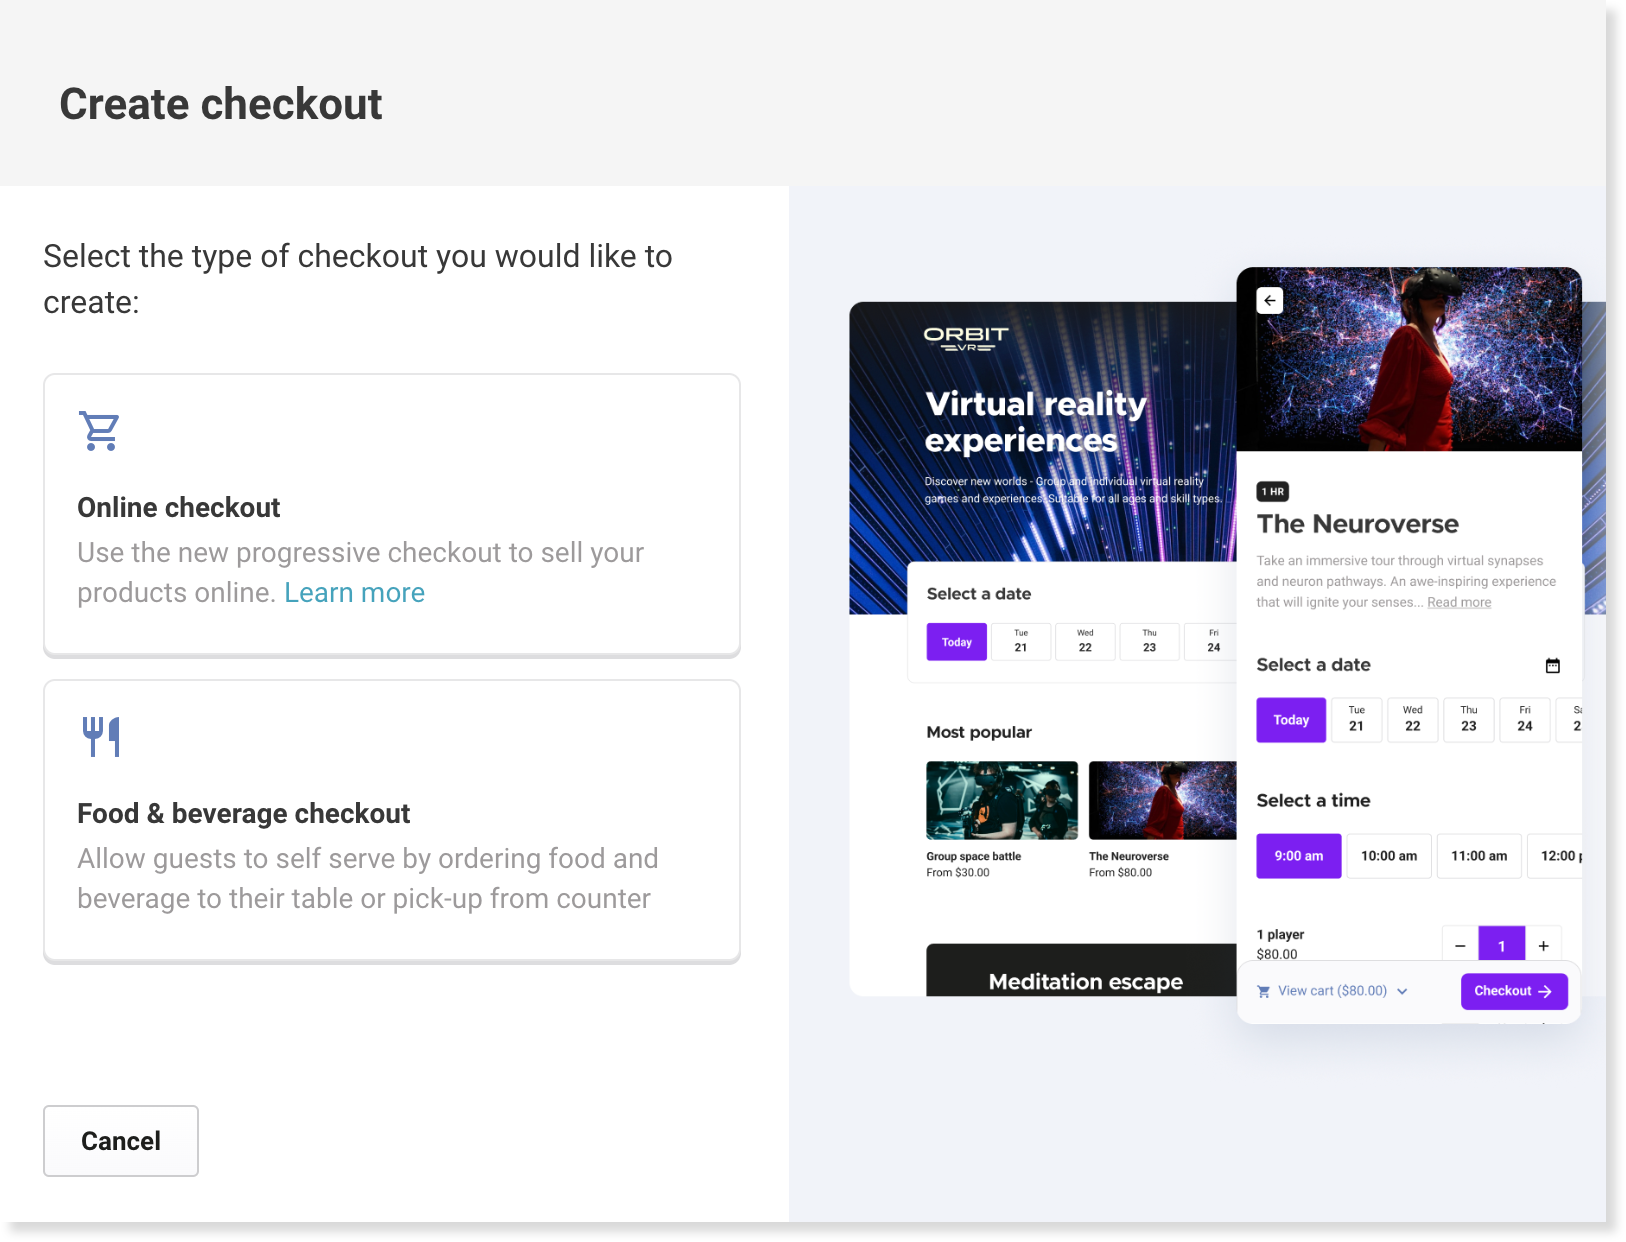Click the purple Checkout button
The width and height of the screenshot is (1626, 1242).
[x=1513, y=991]
